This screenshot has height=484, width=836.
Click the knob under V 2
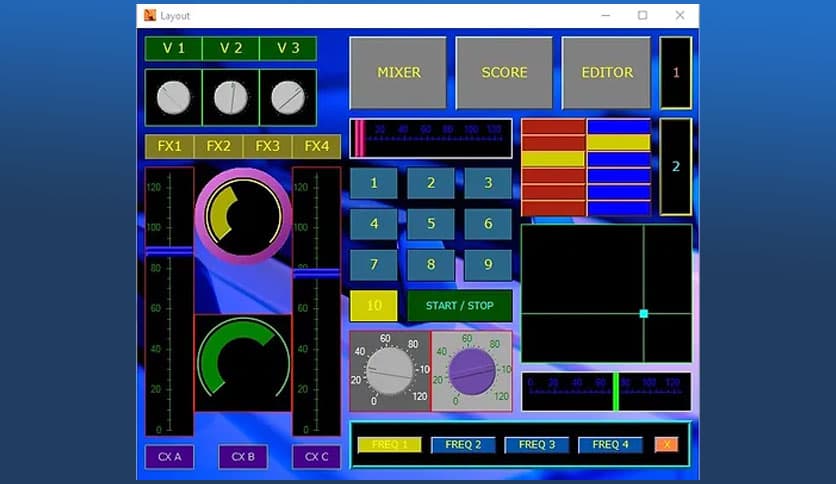[231, 98]
